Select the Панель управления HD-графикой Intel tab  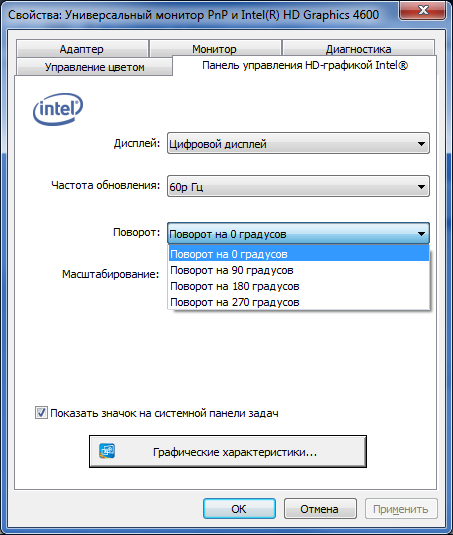point(305,65)
